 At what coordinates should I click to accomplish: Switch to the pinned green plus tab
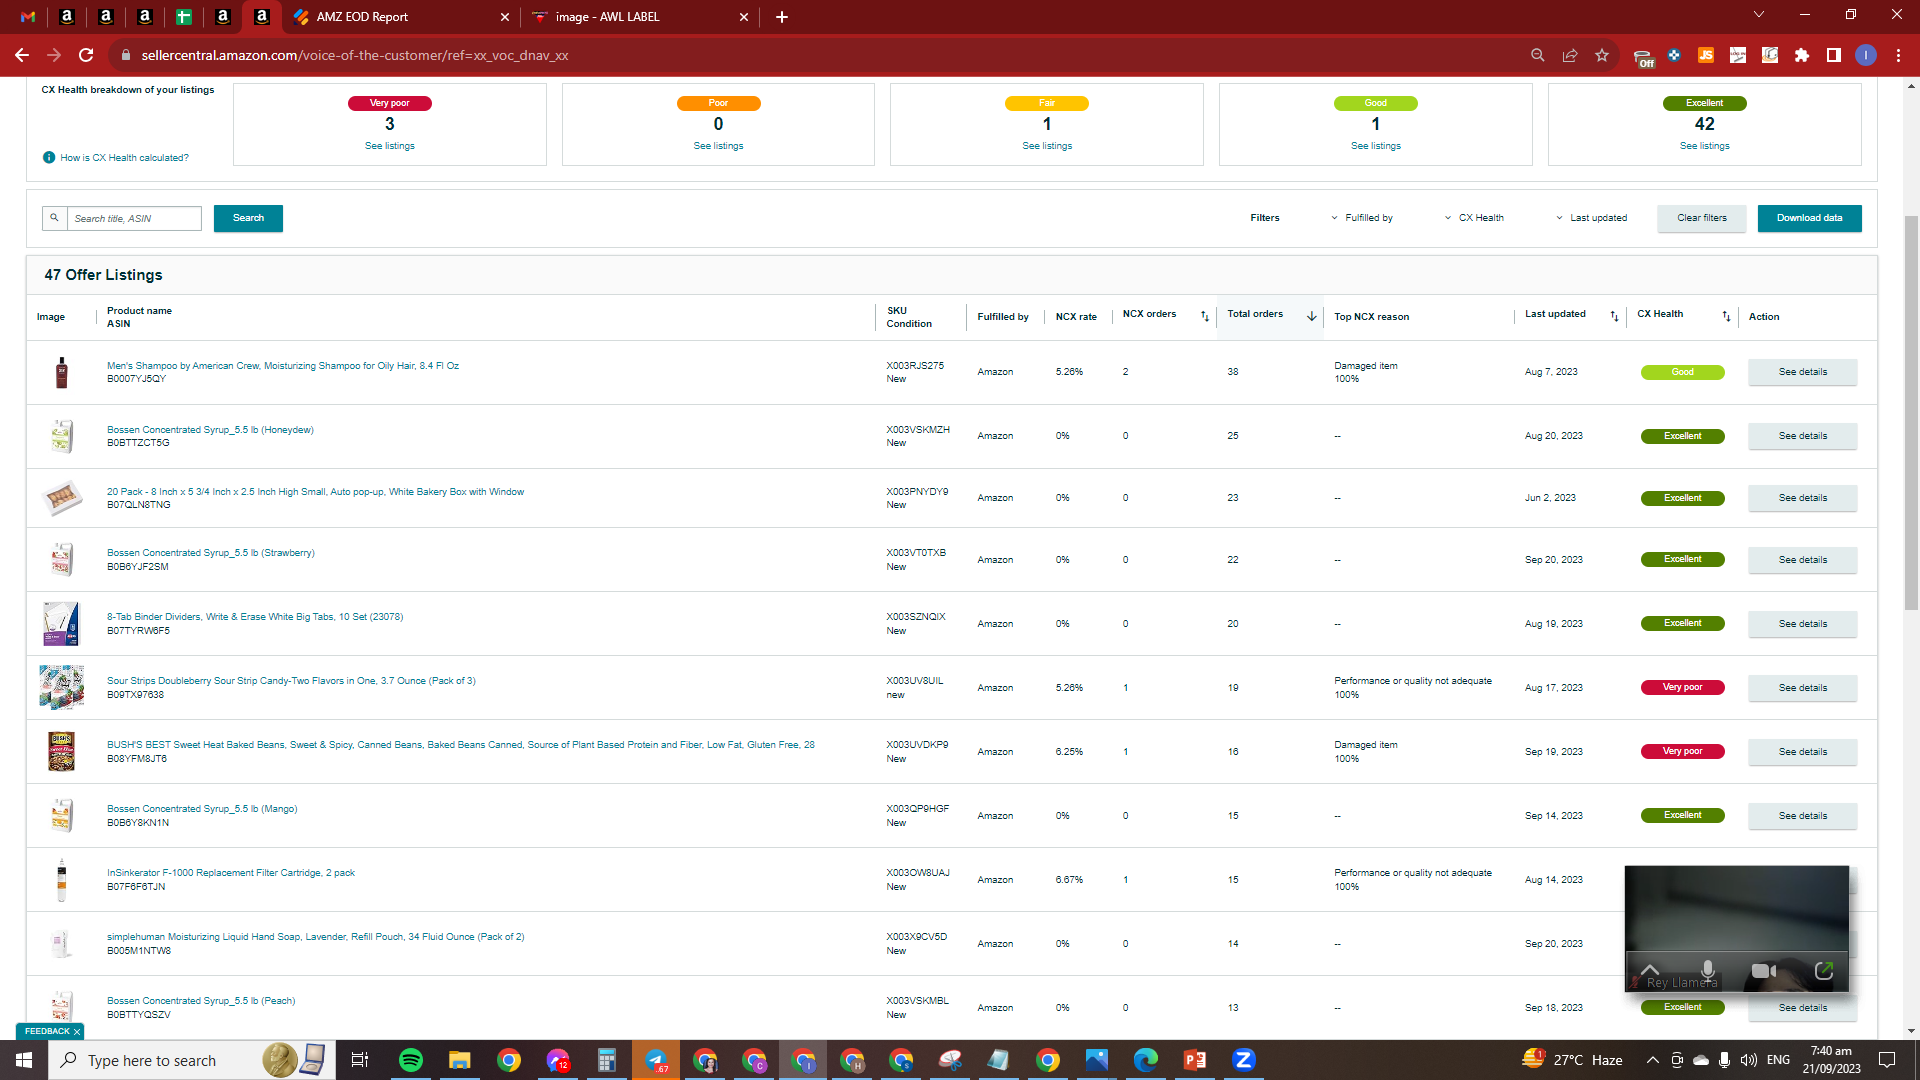coord(184,17)
